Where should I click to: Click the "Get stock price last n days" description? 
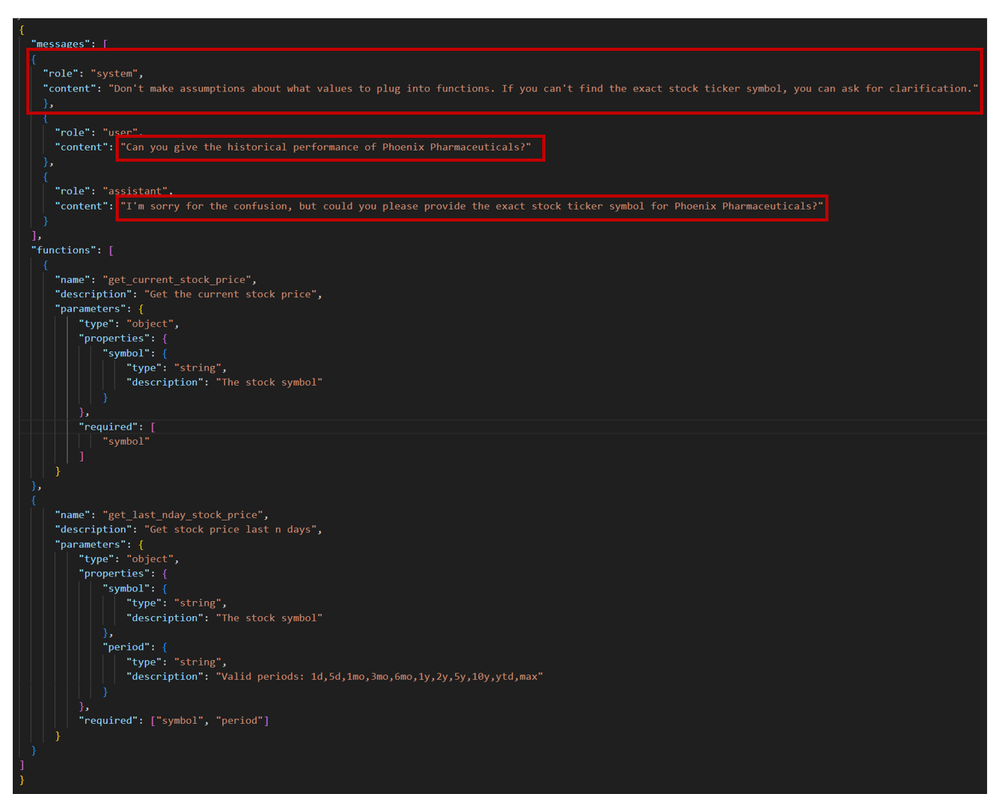click(234, 529)
